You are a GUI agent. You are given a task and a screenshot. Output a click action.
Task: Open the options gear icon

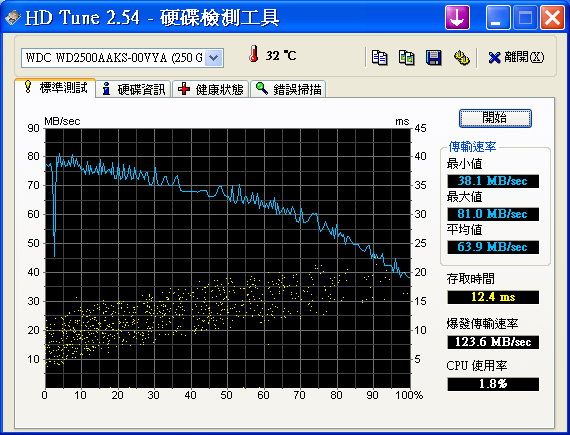tap(461, 57)
